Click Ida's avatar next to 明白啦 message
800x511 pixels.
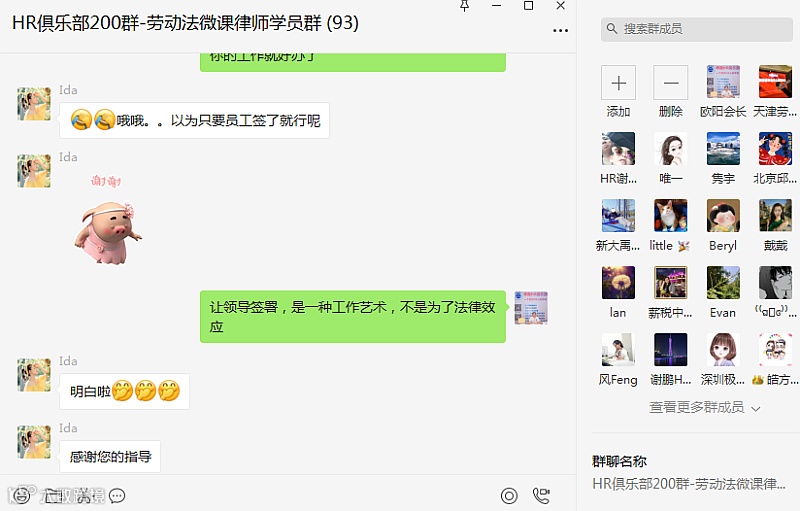tap(34, 375)
